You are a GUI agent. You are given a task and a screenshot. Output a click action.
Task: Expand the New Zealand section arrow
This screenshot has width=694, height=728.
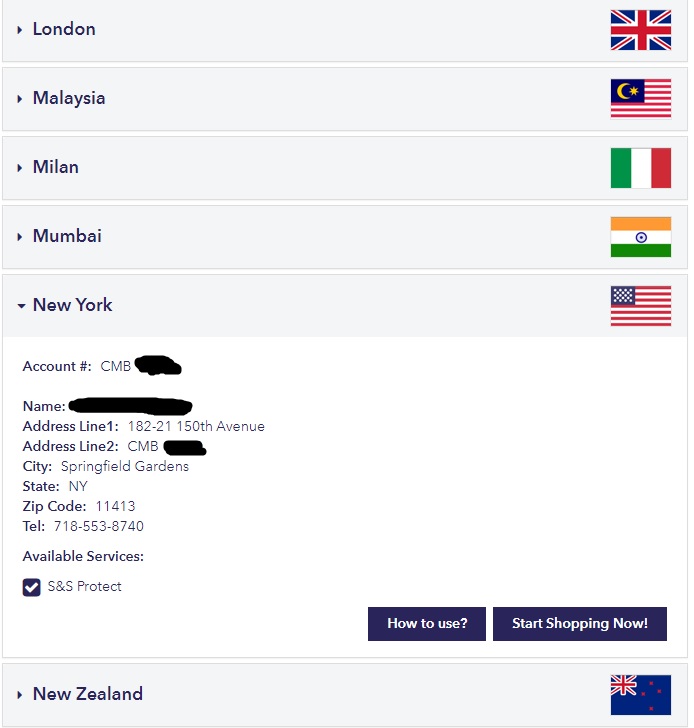19,695
